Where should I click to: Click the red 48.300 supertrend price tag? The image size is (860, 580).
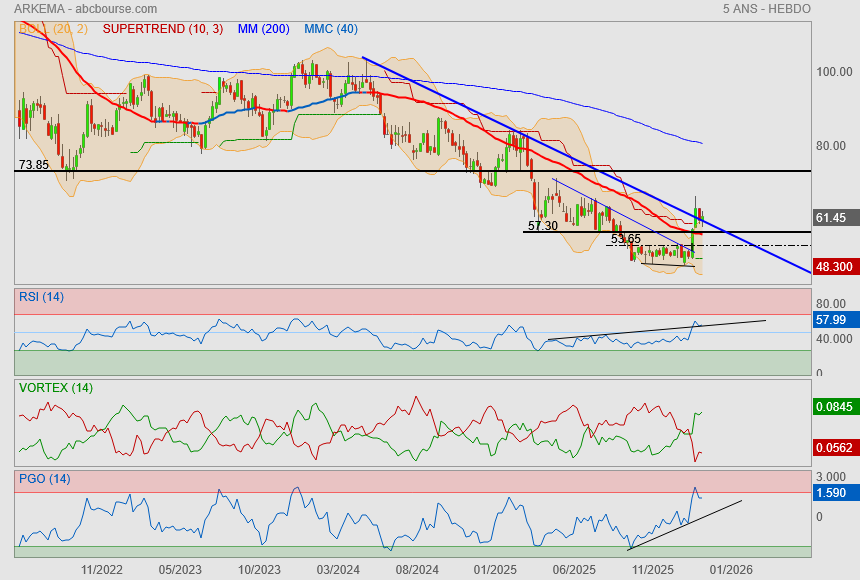pos(834,267)
